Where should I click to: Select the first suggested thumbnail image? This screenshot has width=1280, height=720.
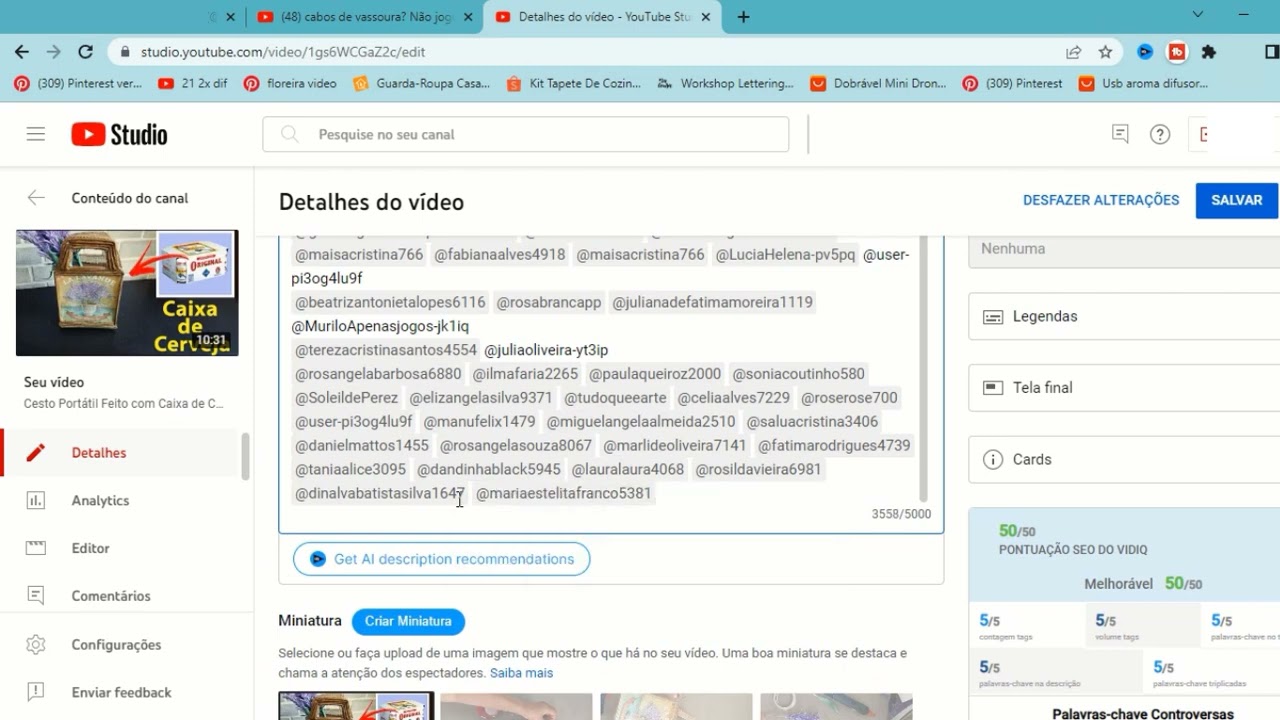pos(356,706)
